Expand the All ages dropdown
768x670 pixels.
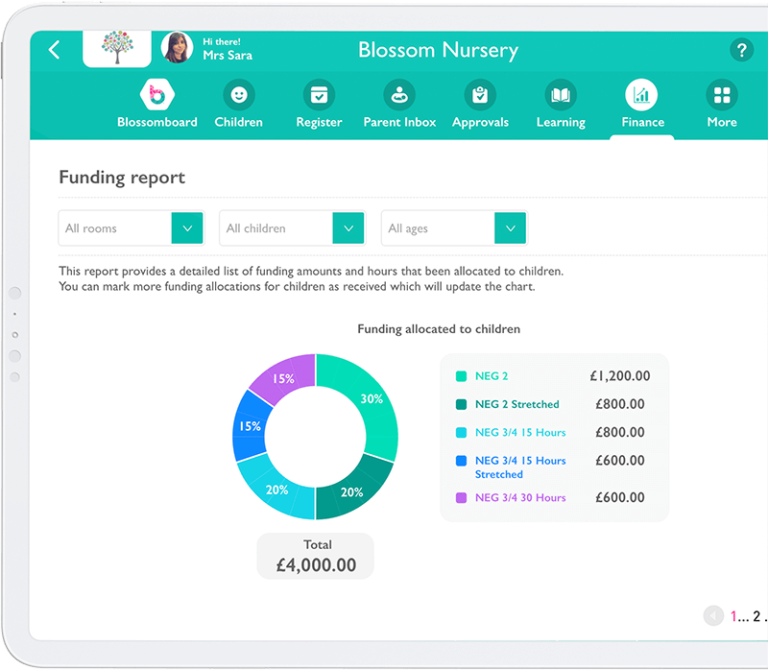coord(510,228)
